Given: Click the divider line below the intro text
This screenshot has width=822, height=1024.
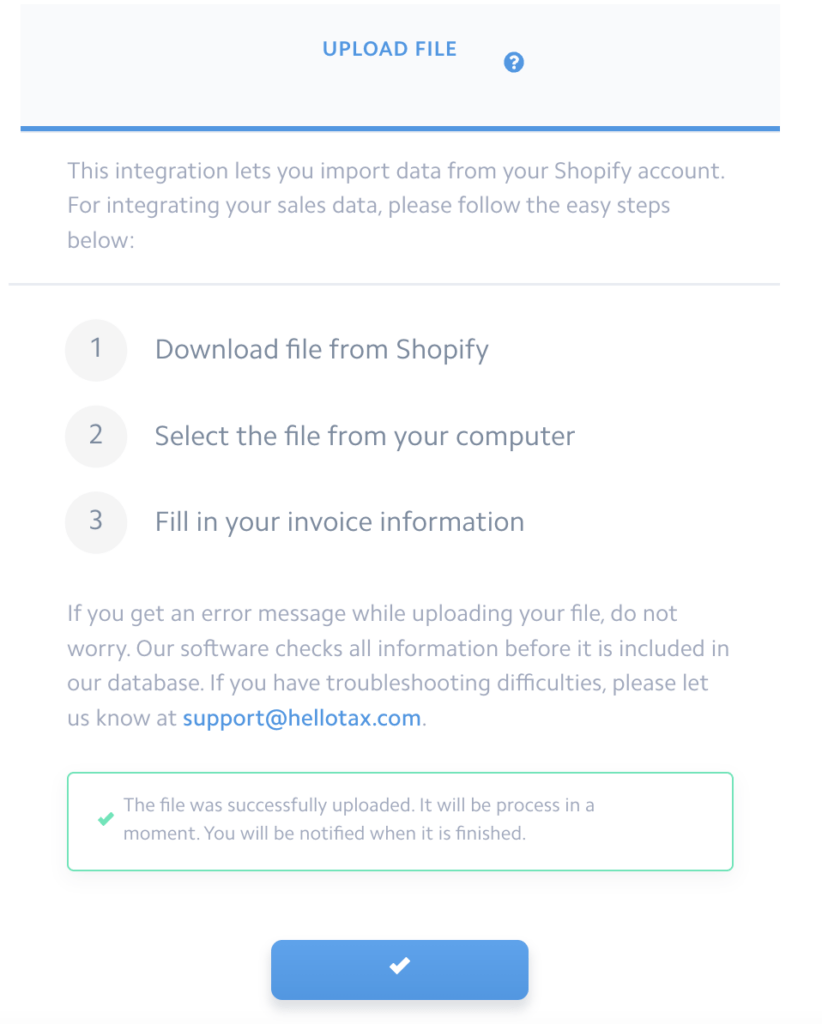Looking at the screenshot, I should [x=394, y=284].
